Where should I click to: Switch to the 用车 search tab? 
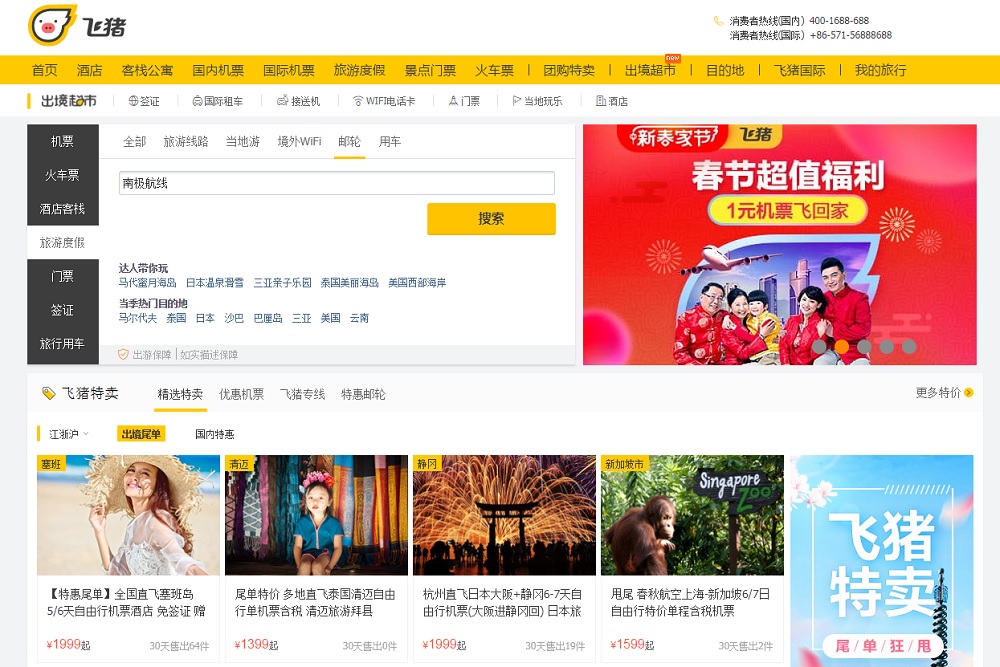(390, 142)
